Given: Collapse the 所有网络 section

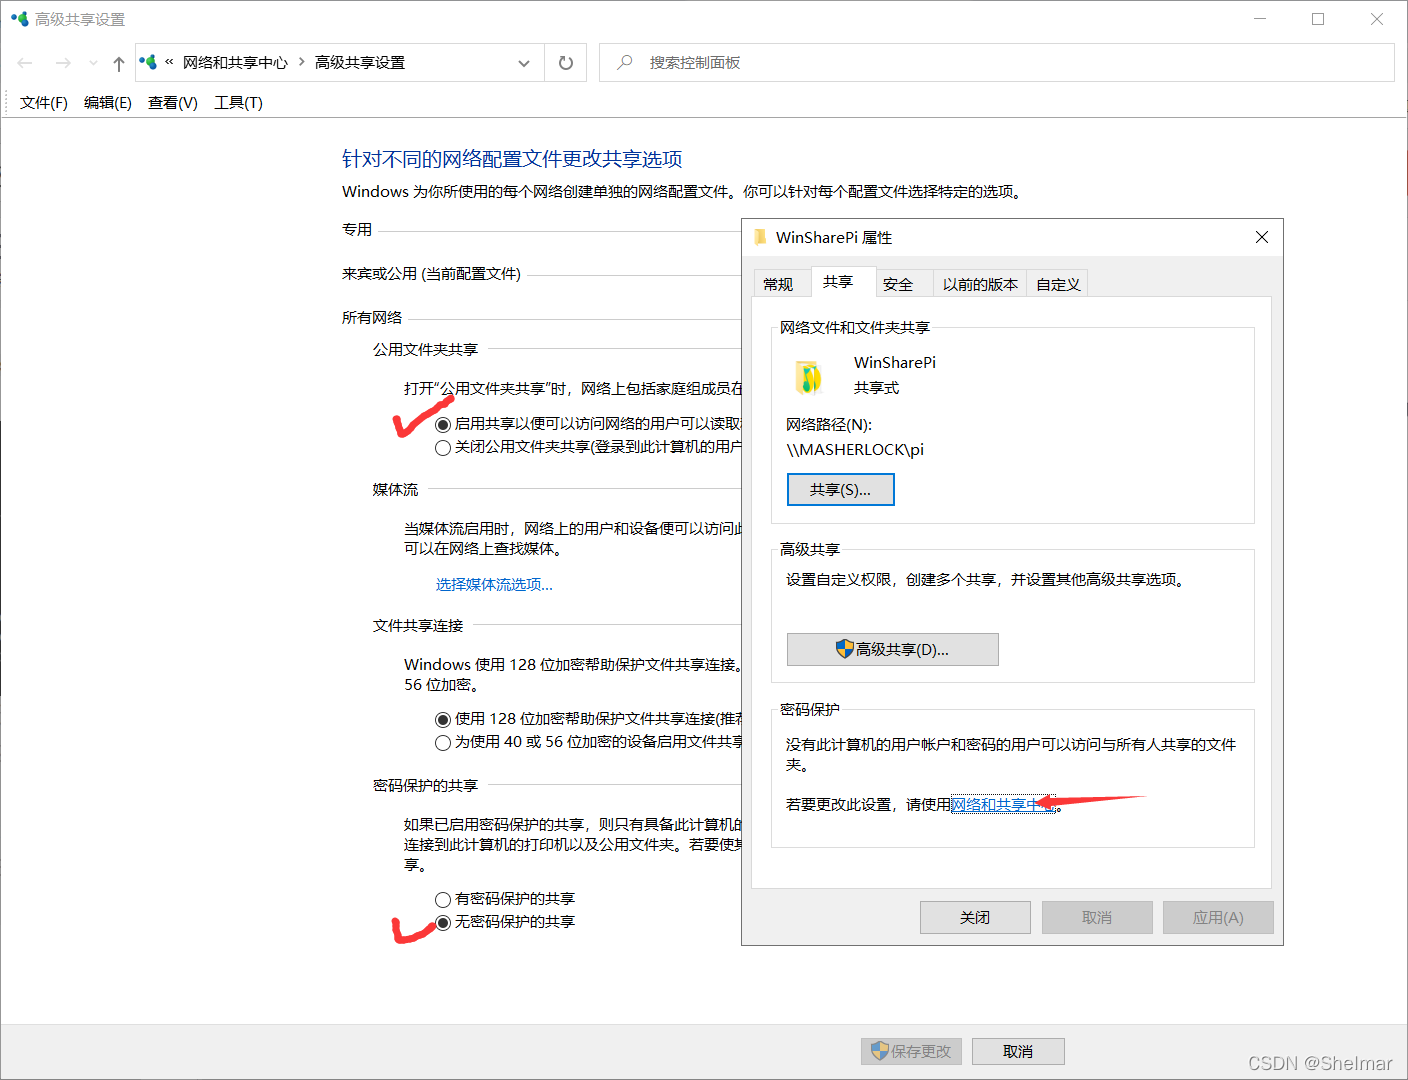Looking at the screenshot, I should coord(372,317).
